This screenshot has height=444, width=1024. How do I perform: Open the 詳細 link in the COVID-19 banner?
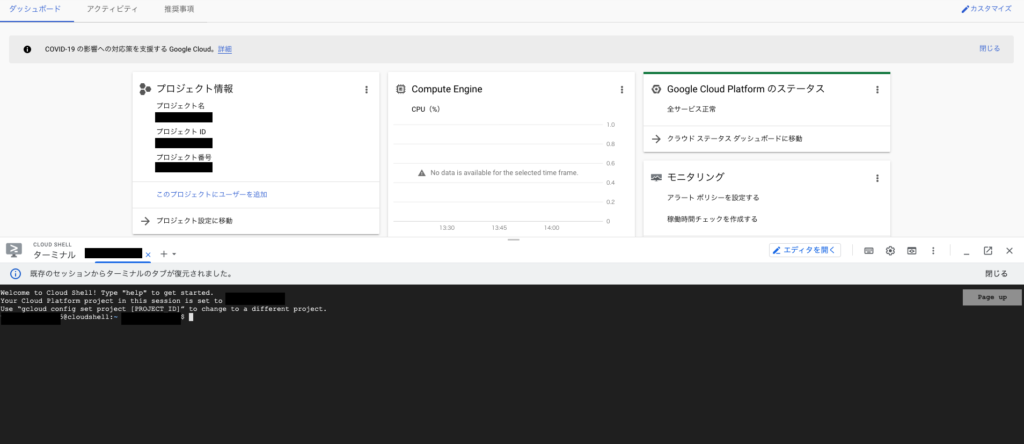click(x=225, y=49)
